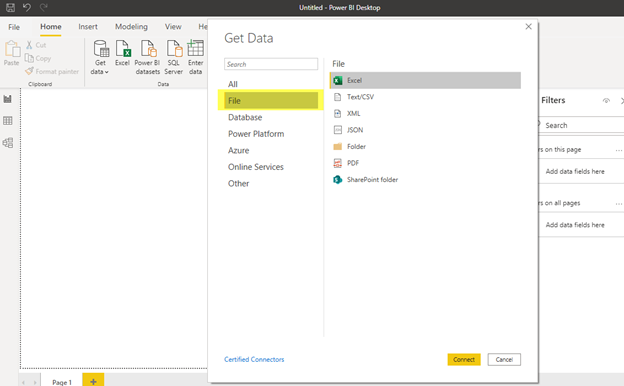Click the Redo arrow icon
Viewport: 624px width, 386px height.
(43, 7)
